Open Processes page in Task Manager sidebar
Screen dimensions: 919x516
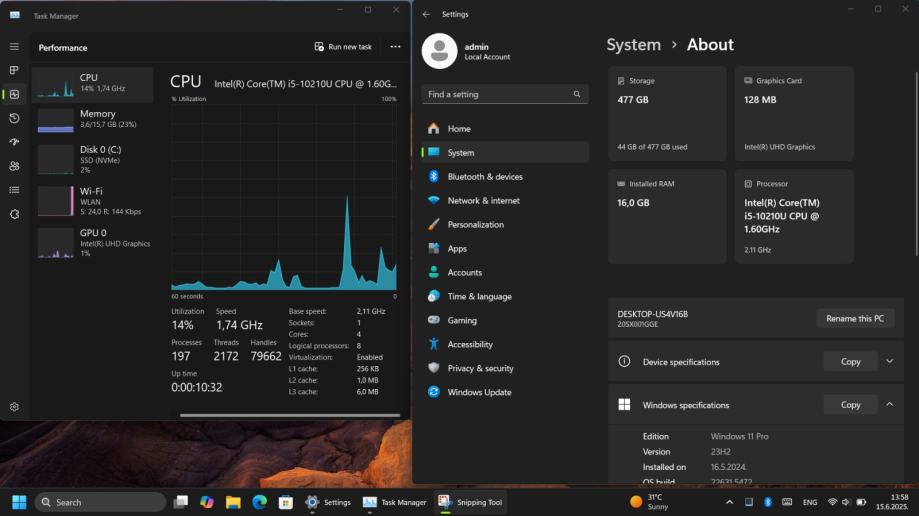14,70
